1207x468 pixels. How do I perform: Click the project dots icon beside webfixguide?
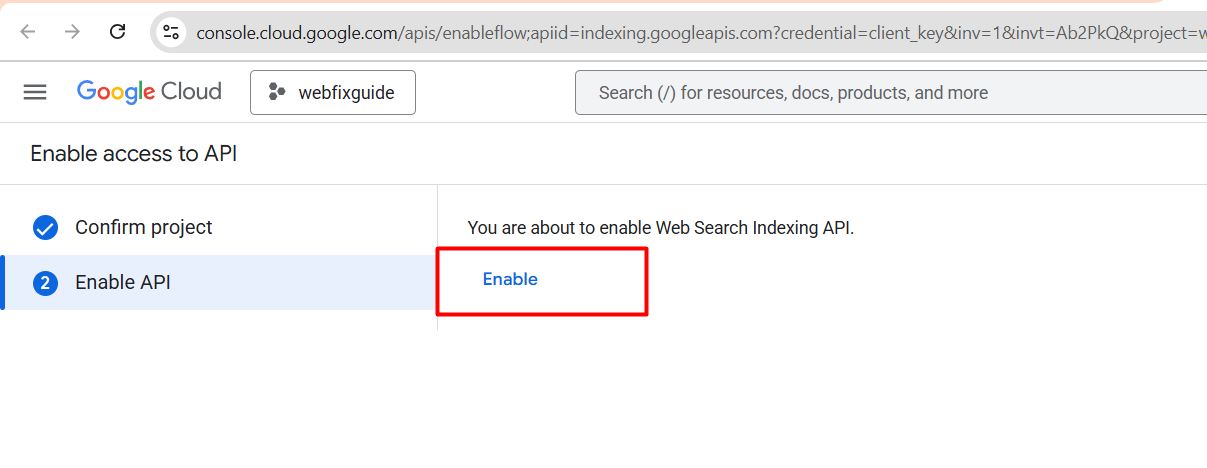(277, 93)
